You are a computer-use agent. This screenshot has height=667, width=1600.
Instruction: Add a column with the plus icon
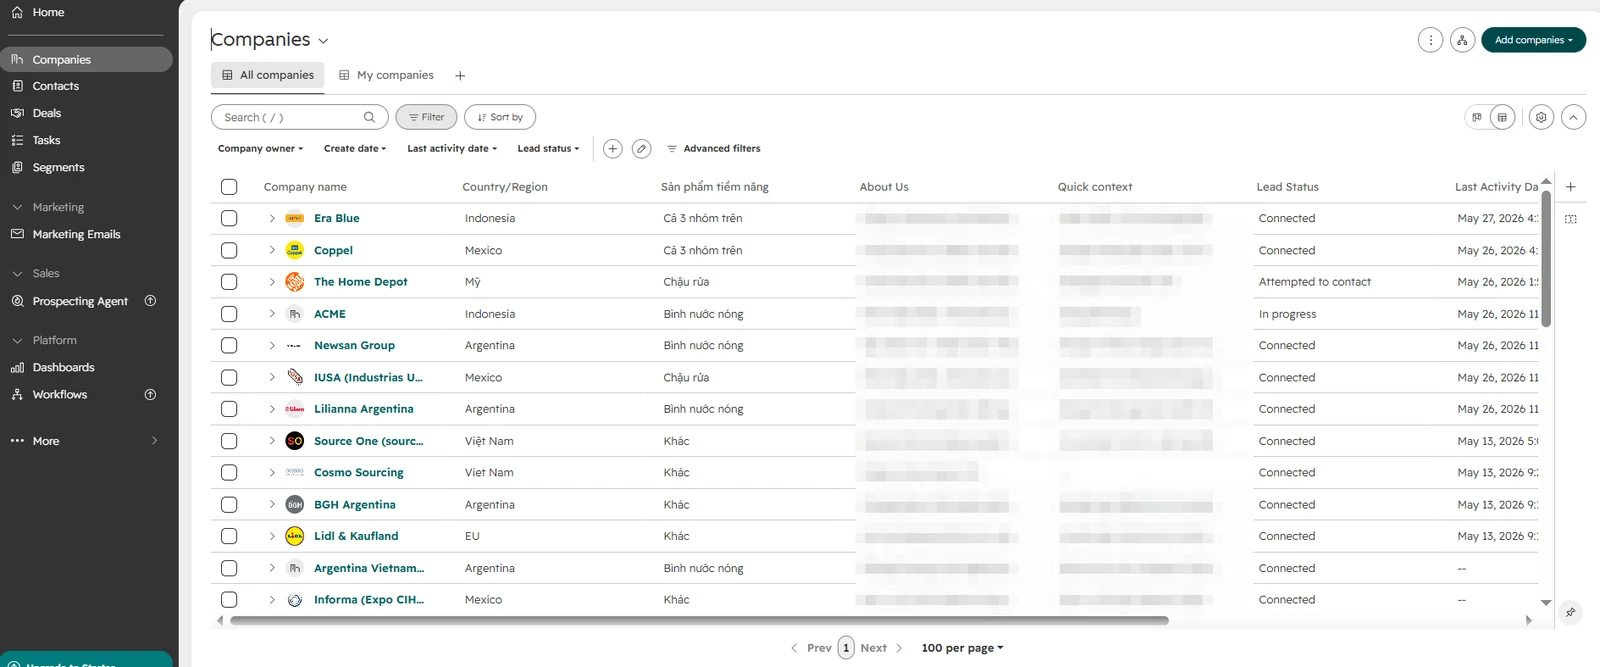coord(1571,187)
